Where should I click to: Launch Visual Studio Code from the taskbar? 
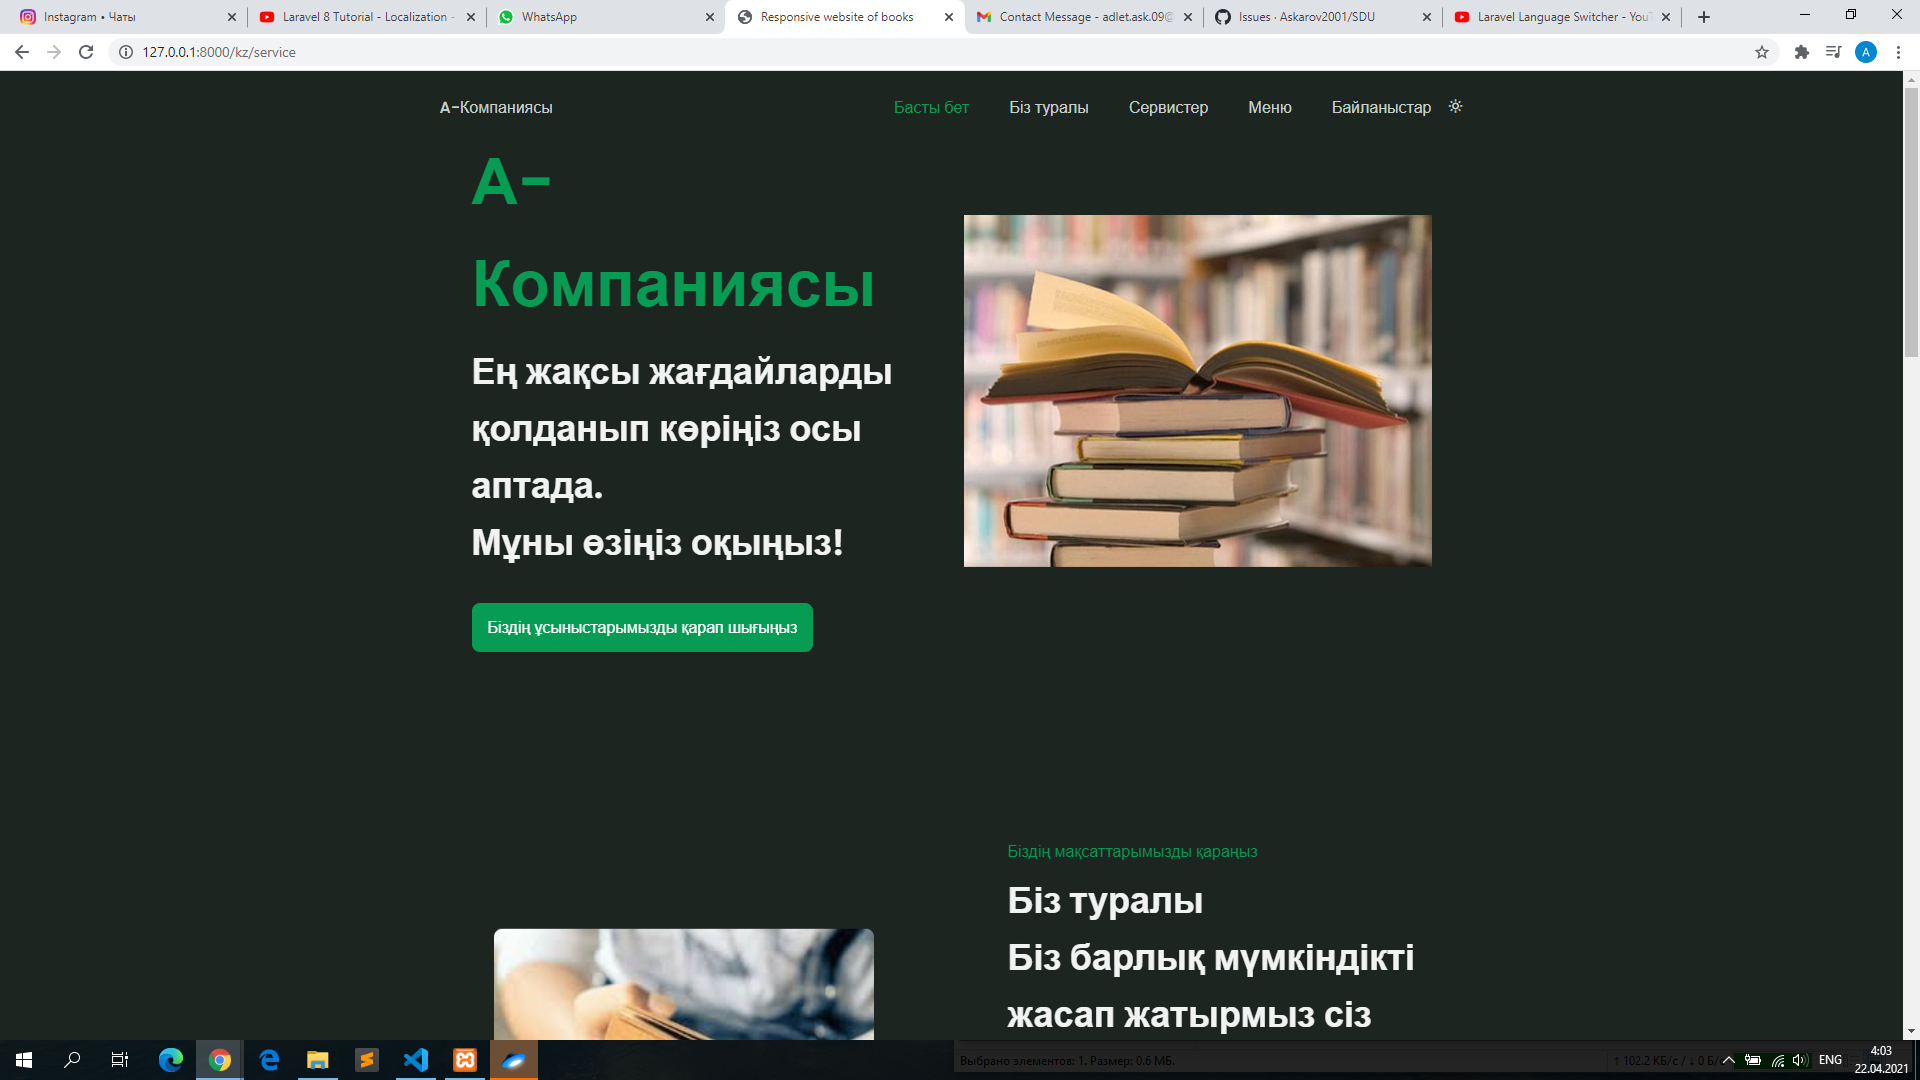416,1060
